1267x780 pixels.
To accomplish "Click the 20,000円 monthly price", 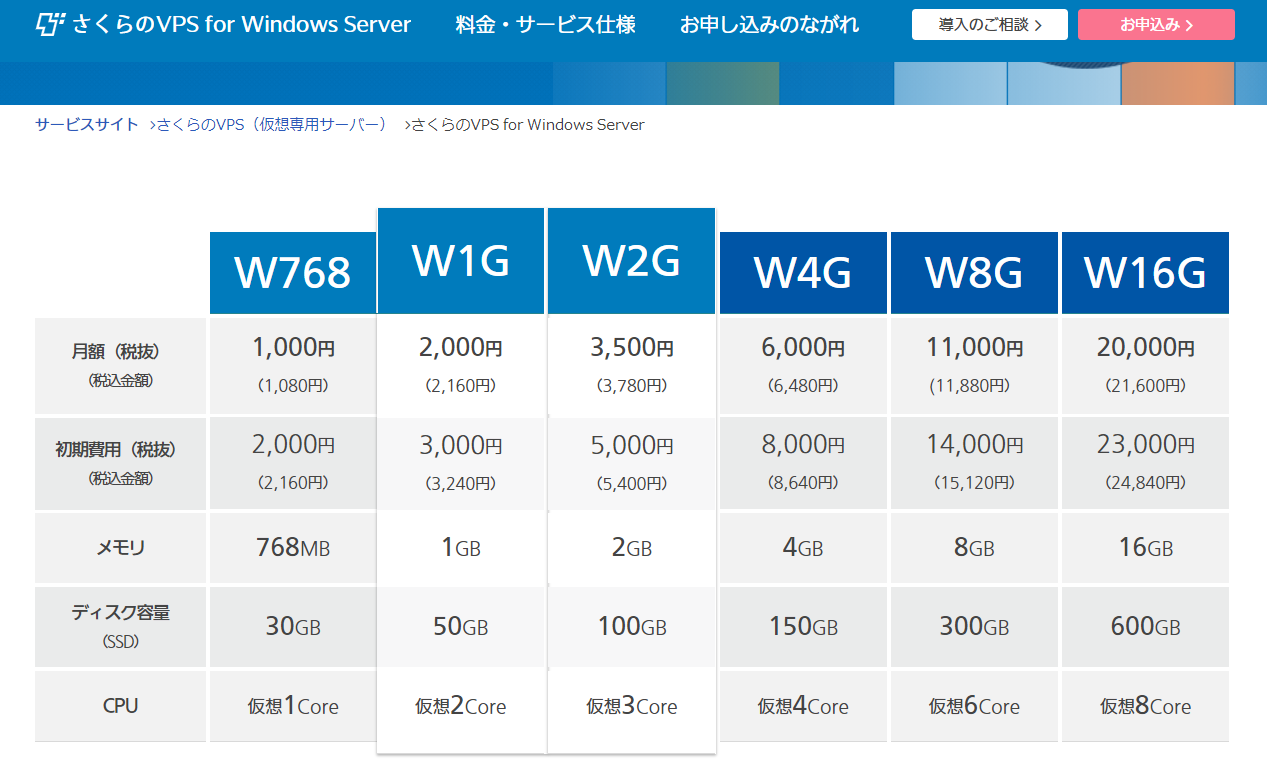I will (1146, 348).
